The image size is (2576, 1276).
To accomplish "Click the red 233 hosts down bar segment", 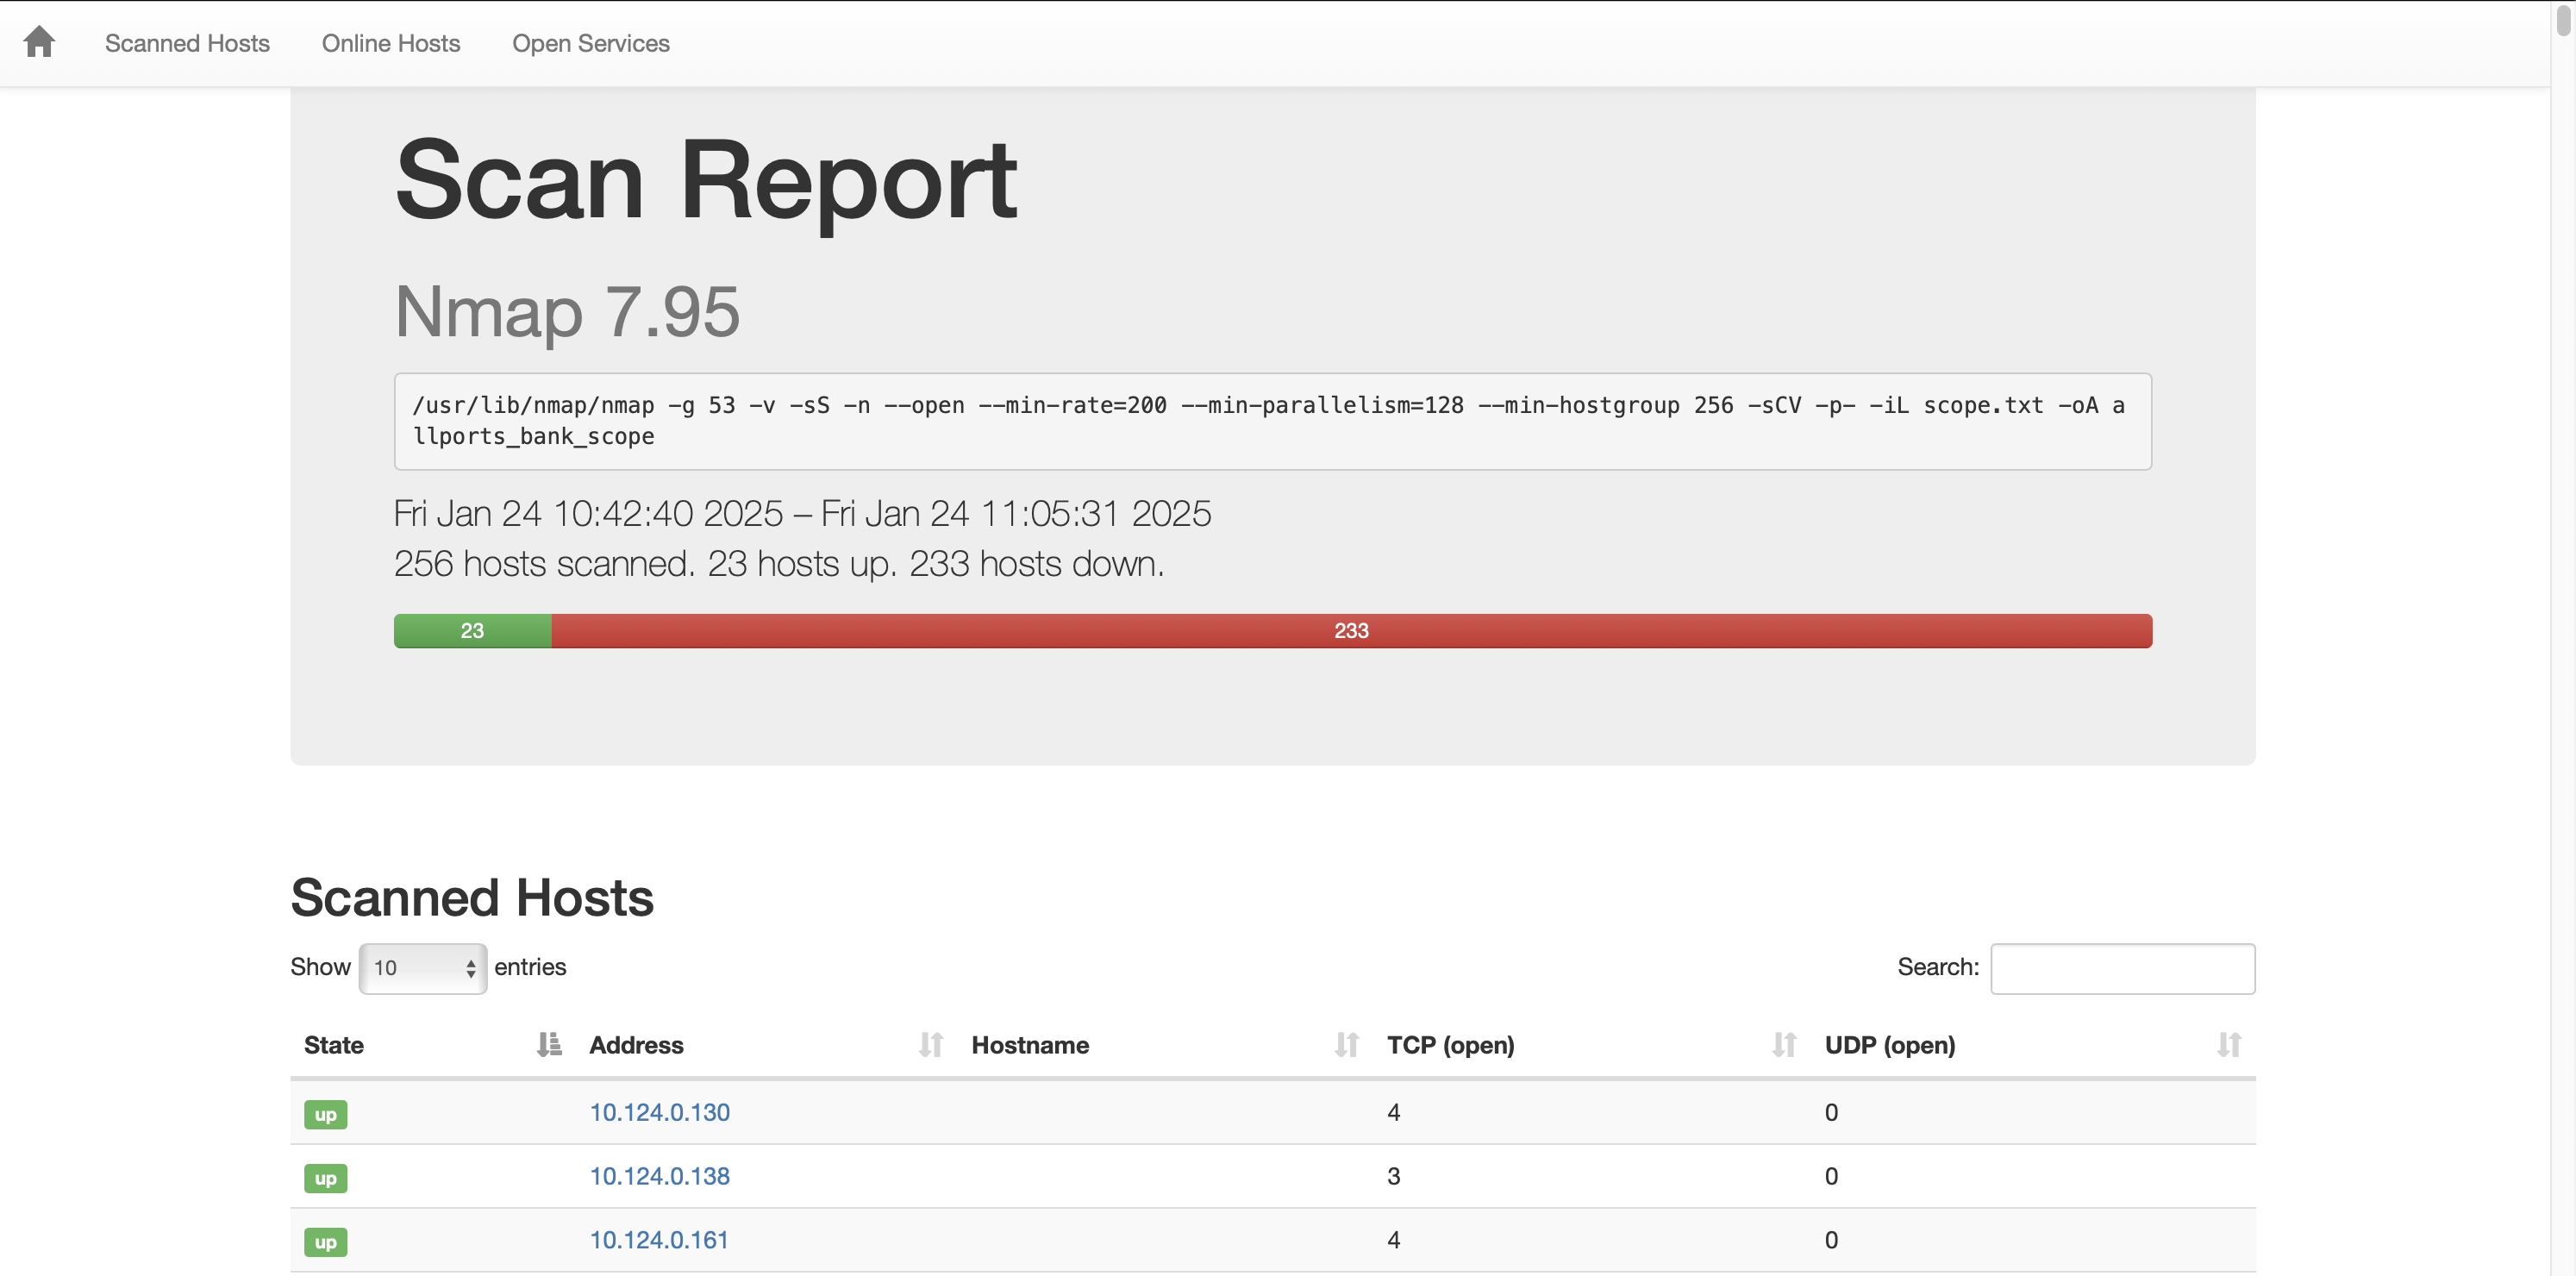I will pyautogui.click(x=1352, y=631).
